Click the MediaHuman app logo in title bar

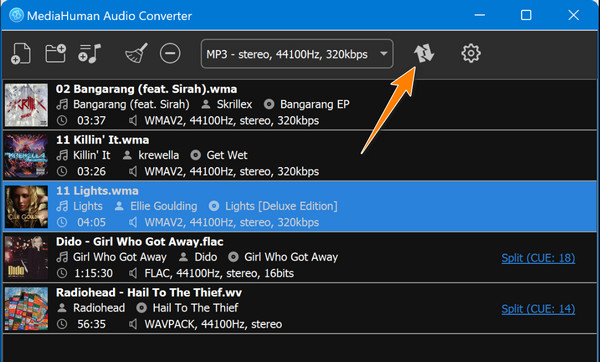pos(16,15)
